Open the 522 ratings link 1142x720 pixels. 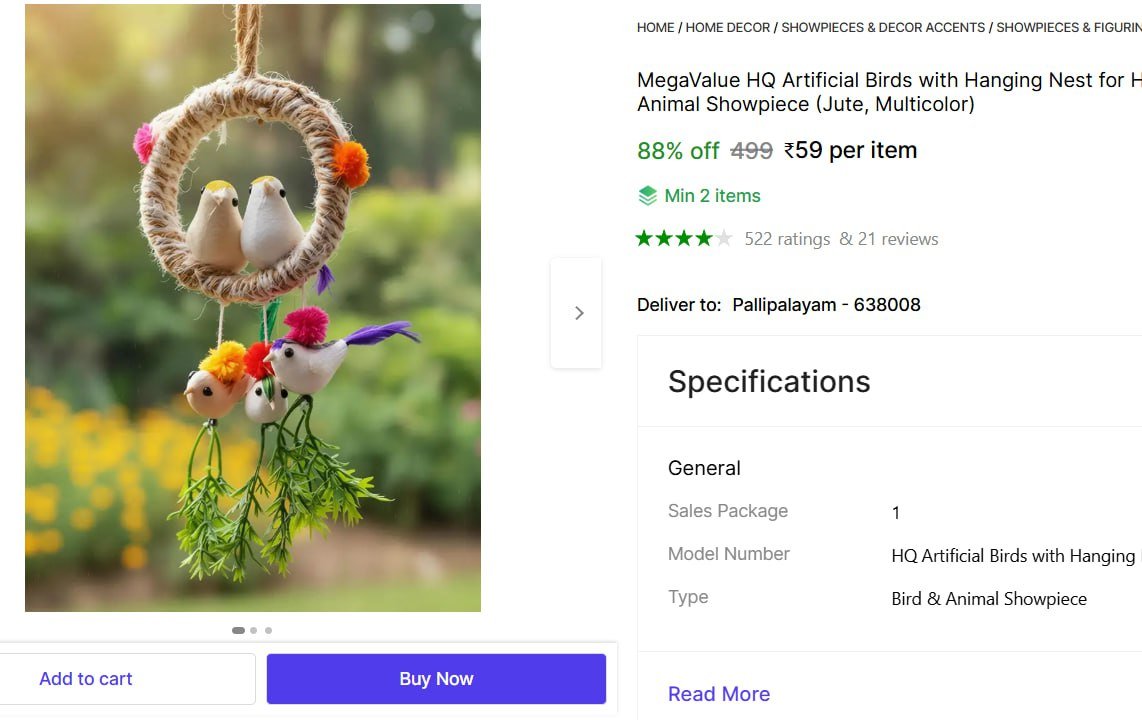[x=787, y=239]
